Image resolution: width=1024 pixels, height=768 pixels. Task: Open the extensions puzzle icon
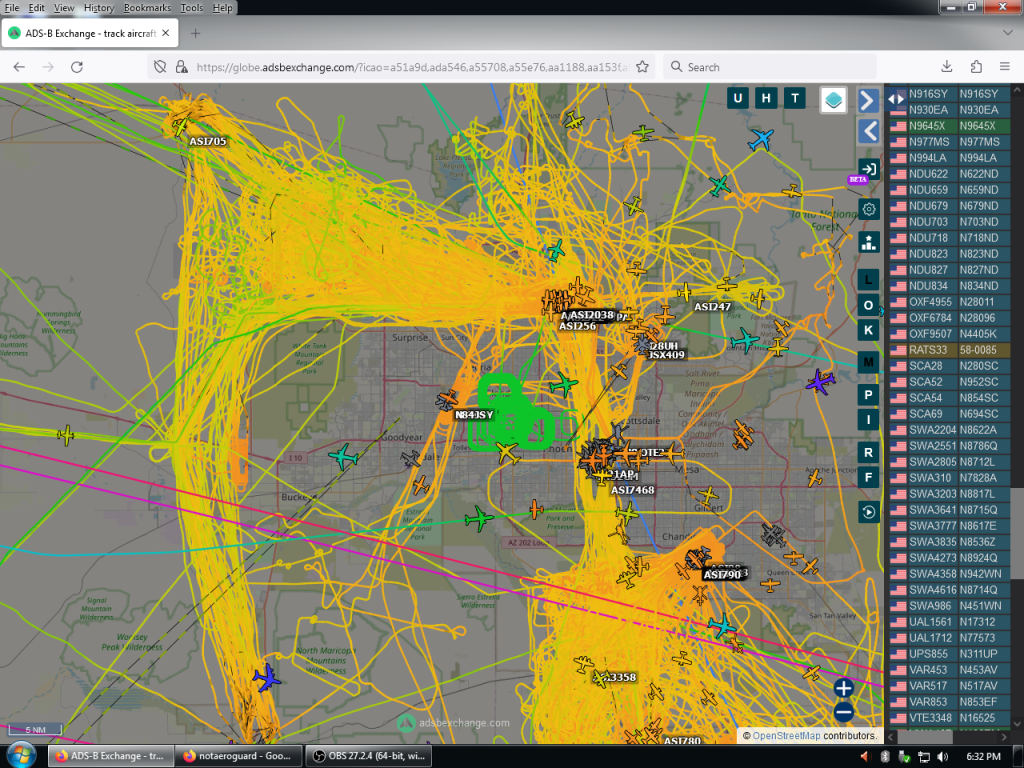[x=976, y=67]
